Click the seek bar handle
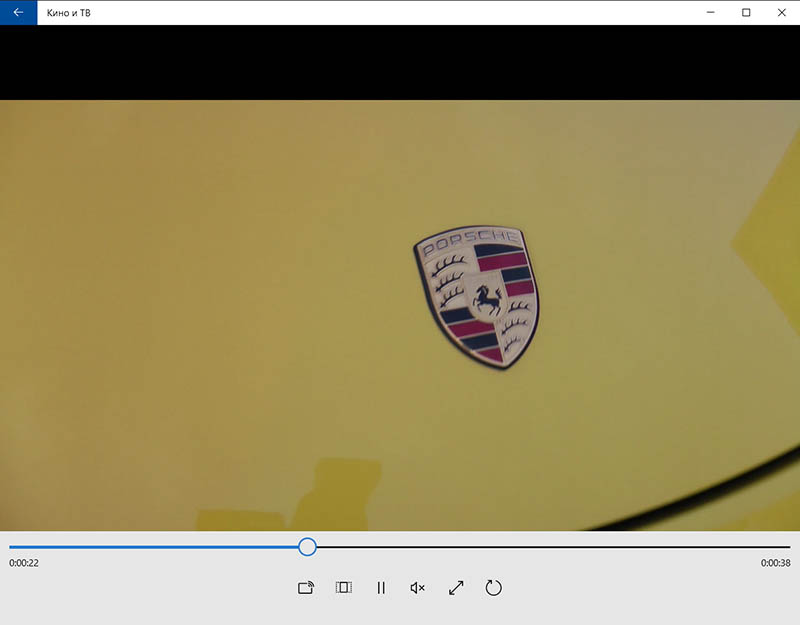The image size is (800, 625). tap(307, 547)
